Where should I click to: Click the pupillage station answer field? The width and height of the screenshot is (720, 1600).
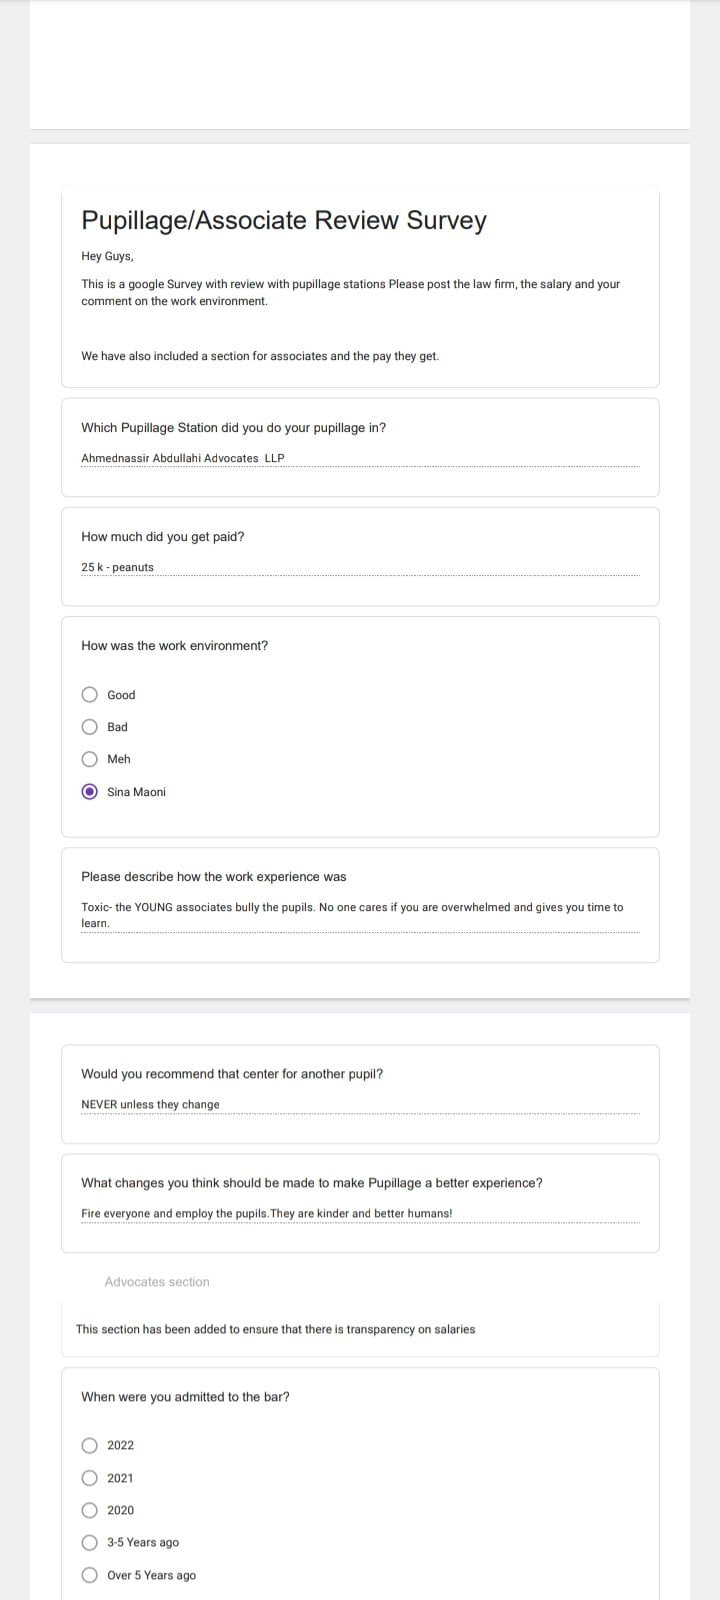coord(360,458)
